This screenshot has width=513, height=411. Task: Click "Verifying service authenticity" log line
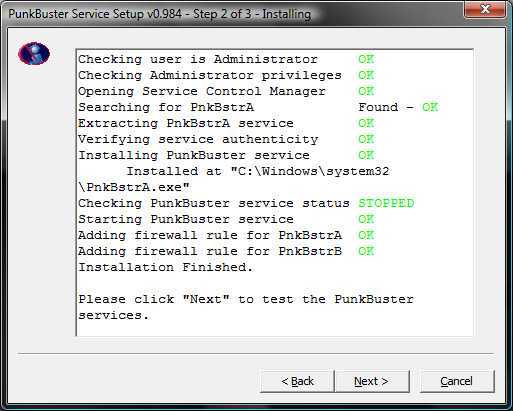point(198,139)
